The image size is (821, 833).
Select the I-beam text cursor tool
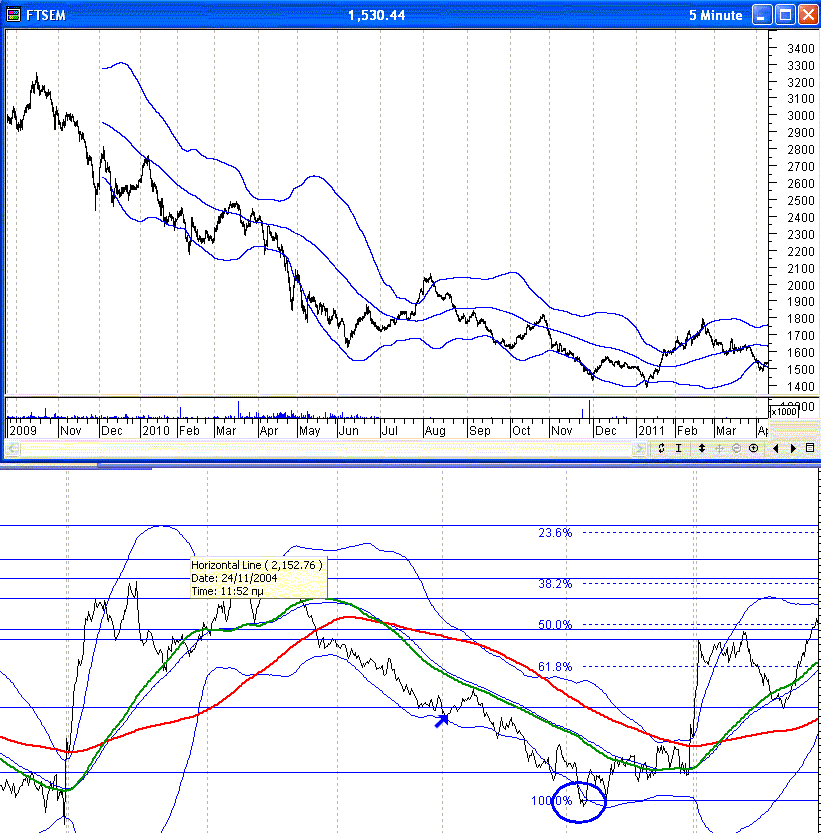pyautogui.click(x=679, y=449)
